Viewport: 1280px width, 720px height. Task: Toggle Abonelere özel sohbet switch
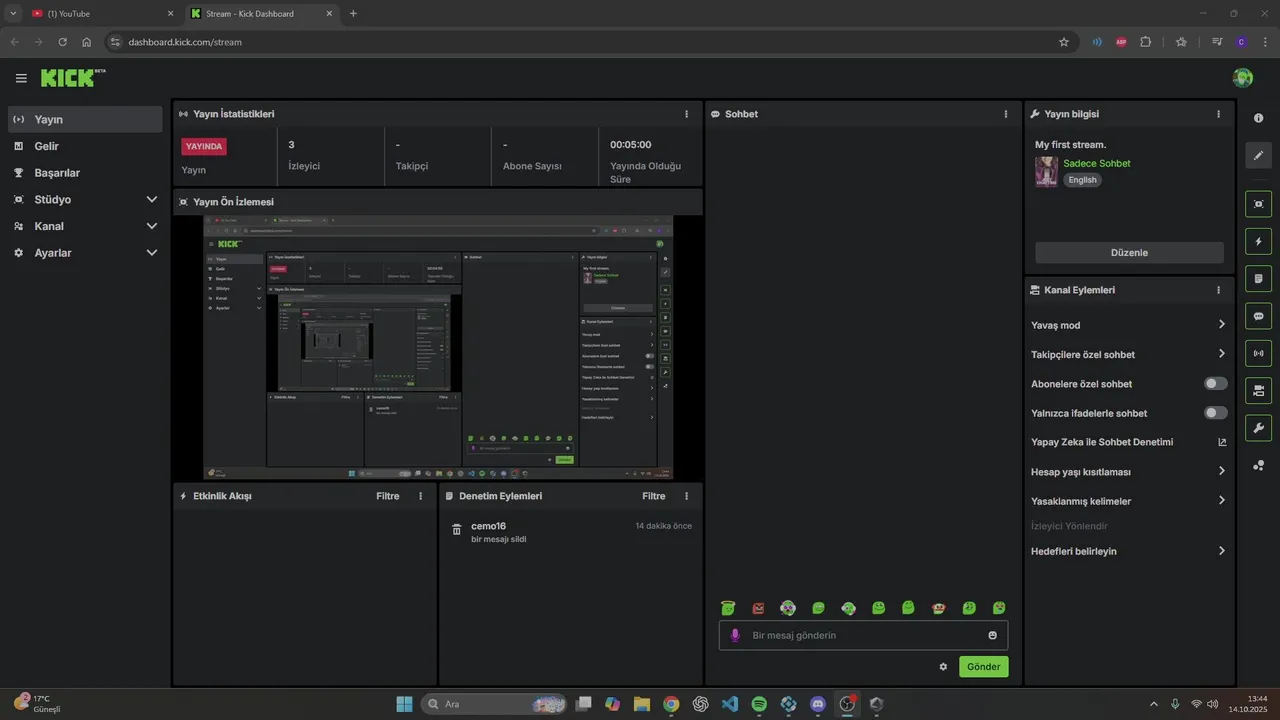1215,384
